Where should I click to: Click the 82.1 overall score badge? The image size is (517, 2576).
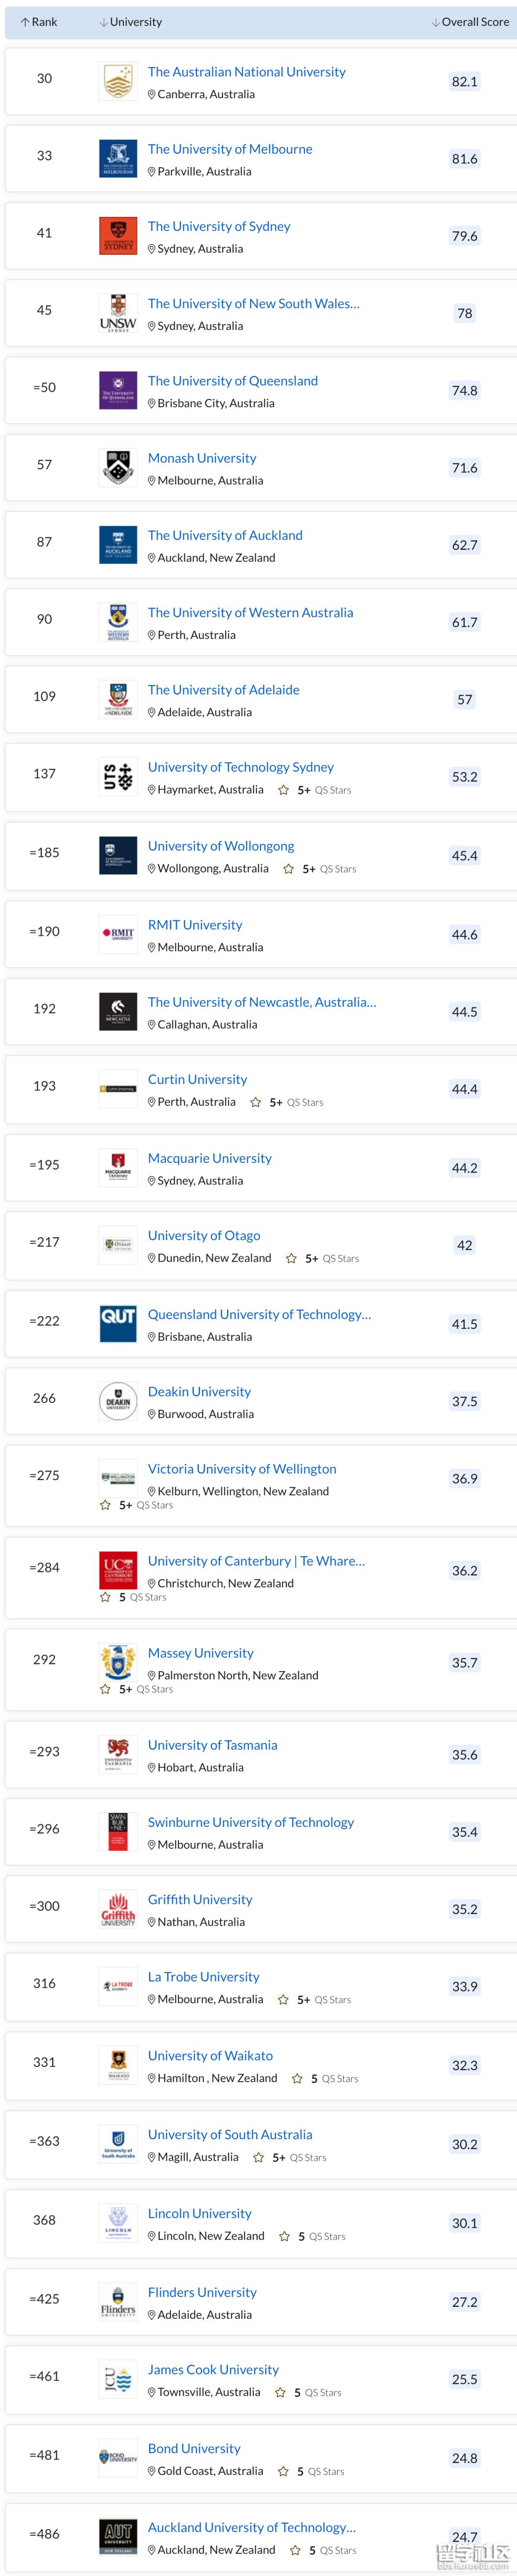tap(464, 82)
